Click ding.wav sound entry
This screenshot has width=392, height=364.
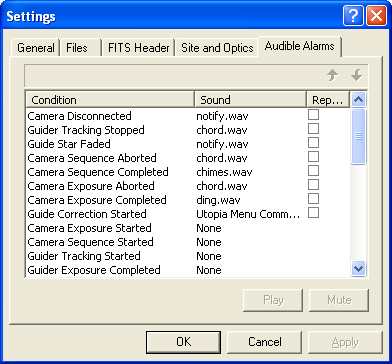coord(218,200)
